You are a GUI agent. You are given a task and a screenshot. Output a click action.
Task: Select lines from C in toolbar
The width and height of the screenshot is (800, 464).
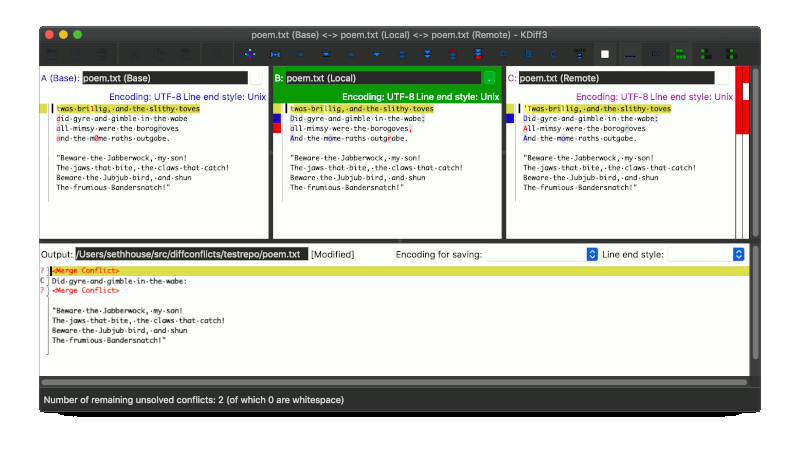[554, 53]
